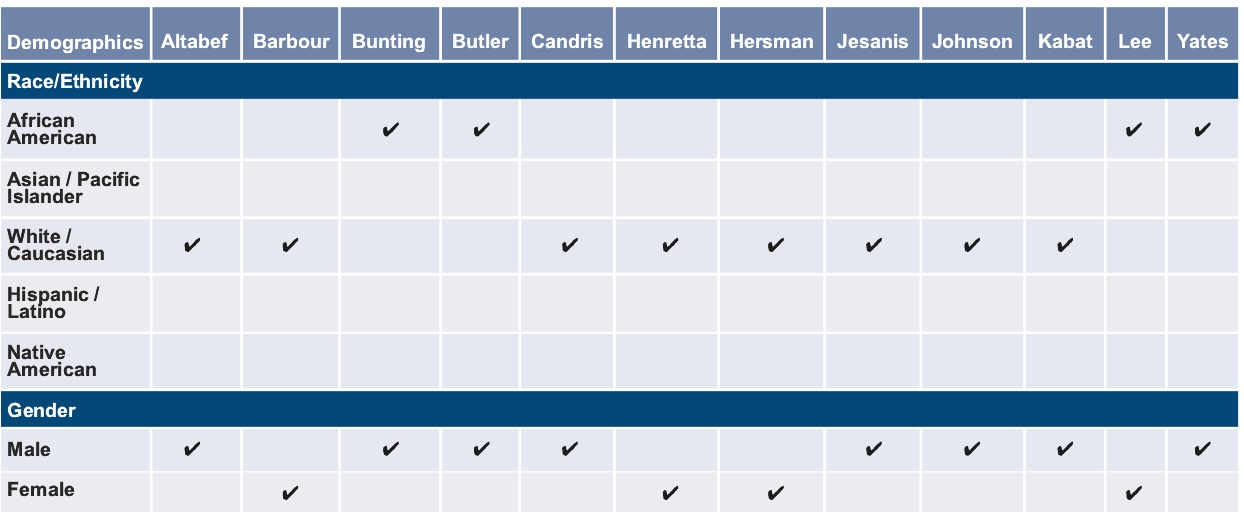Click the African American checkmark for Bunting

[x=391, y=131]
